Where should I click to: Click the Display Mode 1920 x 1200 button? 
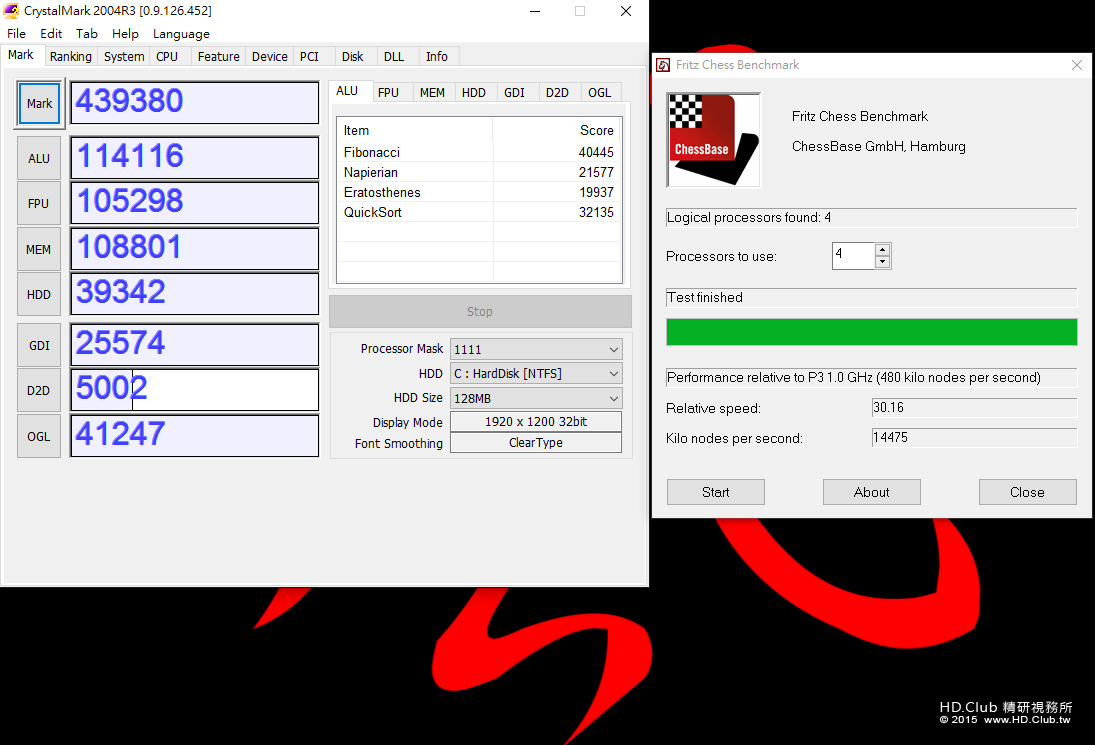click(536, 422)
